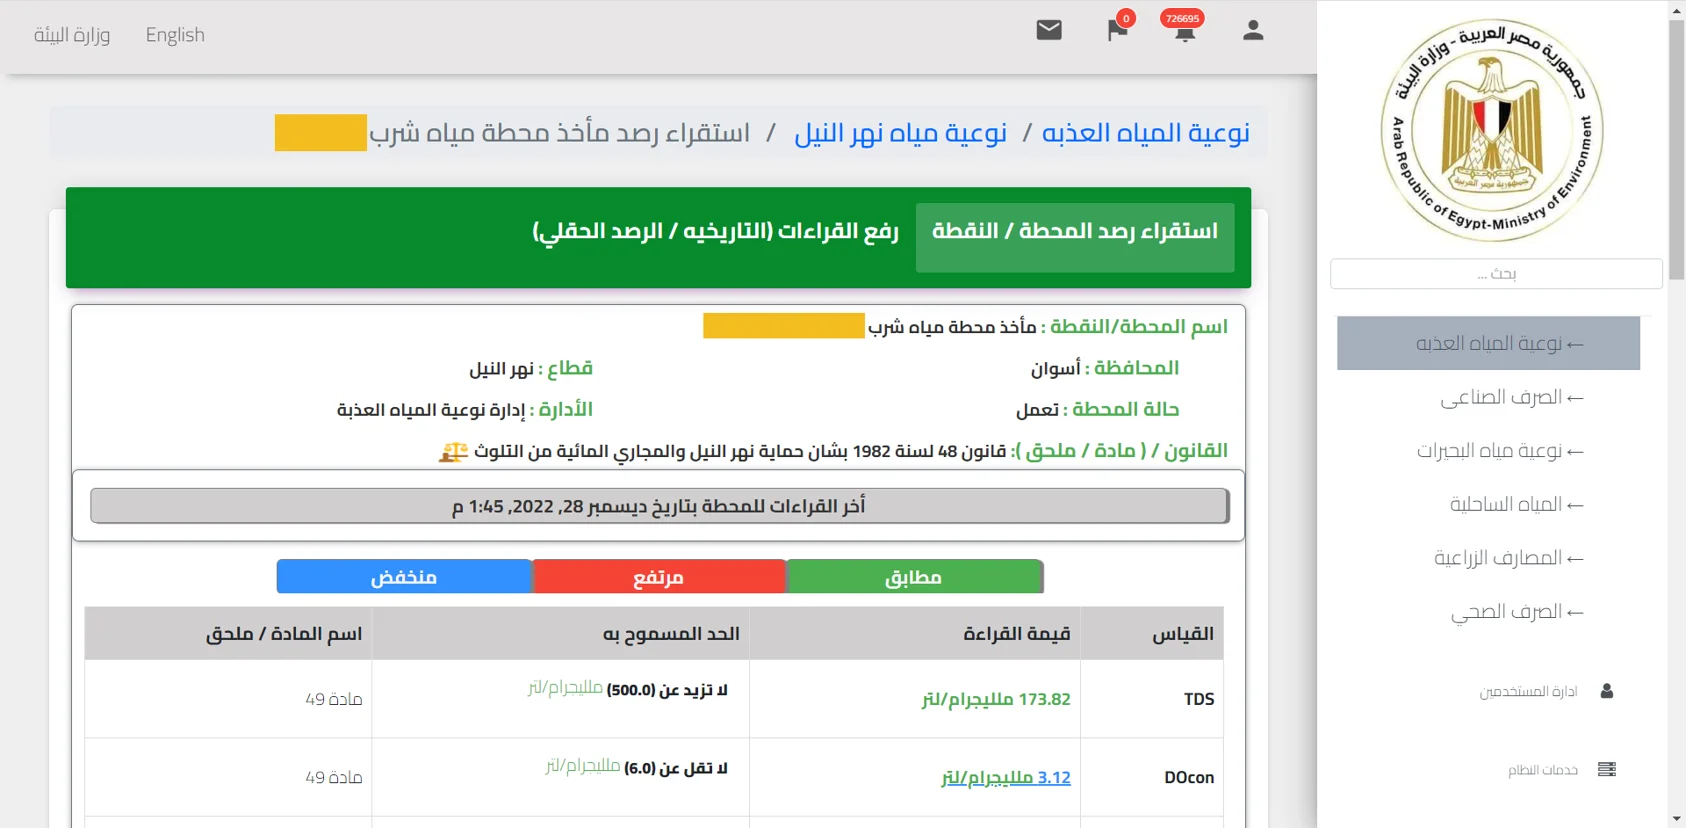Click the 173.82 TDS reading value
Image resolution: width=1686 pixels, height=828 pixels.
(x=996, y=699)
